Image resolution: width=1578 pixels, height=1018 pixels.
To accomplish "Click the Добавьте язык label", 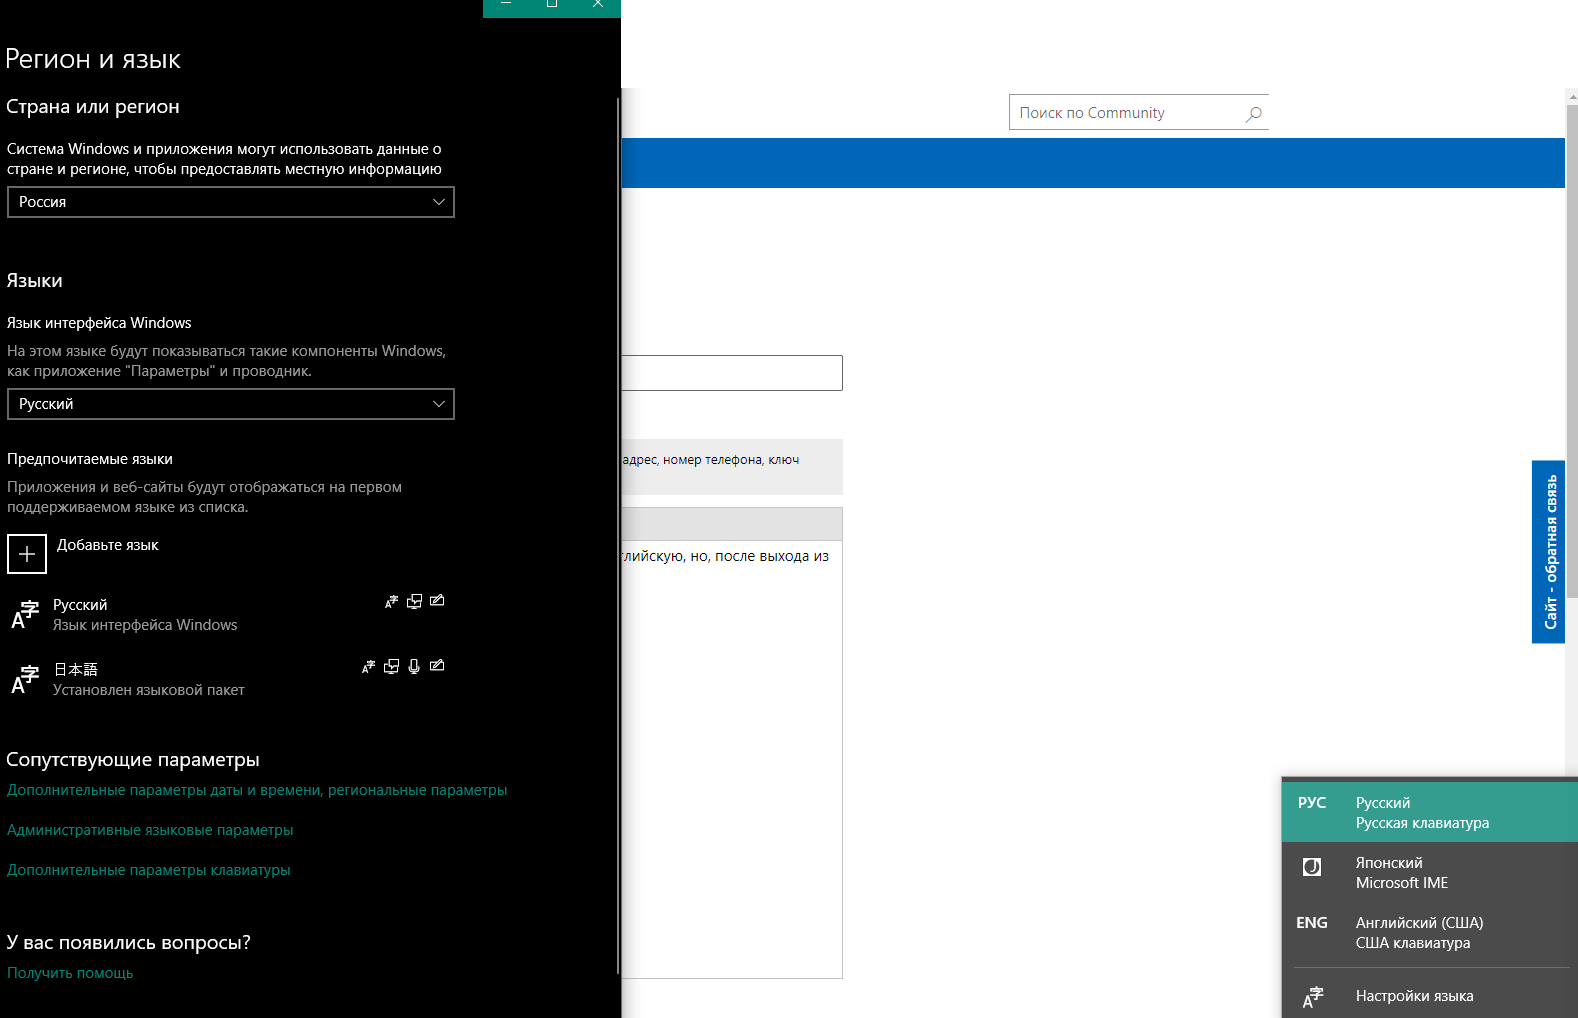I will pos(108,545).
